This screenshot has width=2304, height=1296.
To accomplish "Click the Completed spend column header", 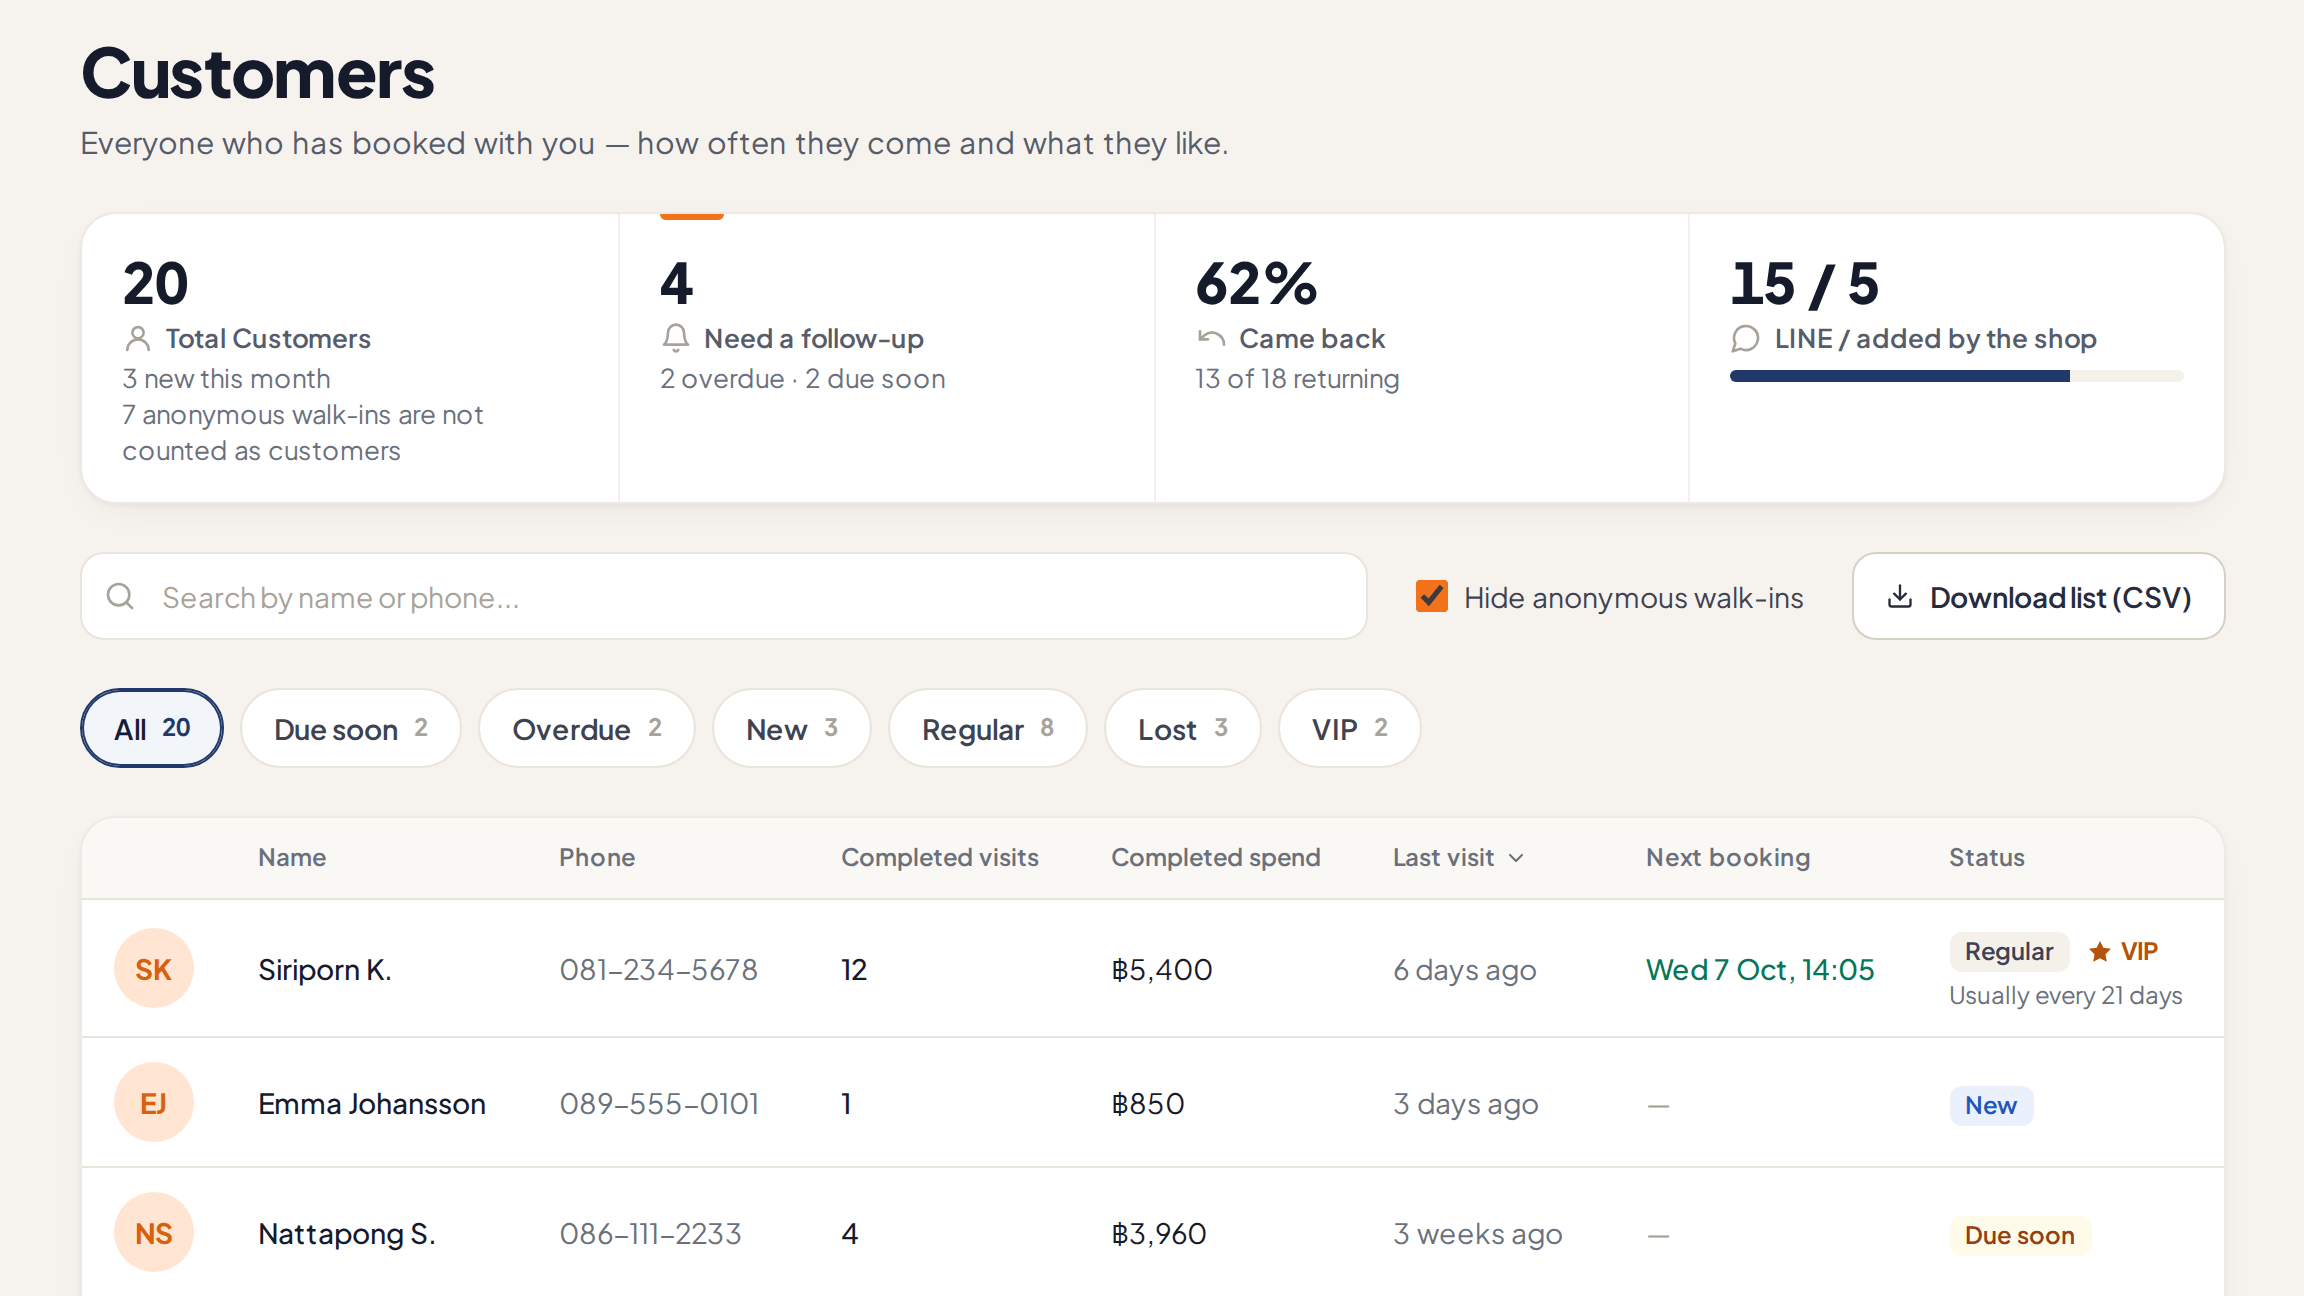I will coord(1216,858).
